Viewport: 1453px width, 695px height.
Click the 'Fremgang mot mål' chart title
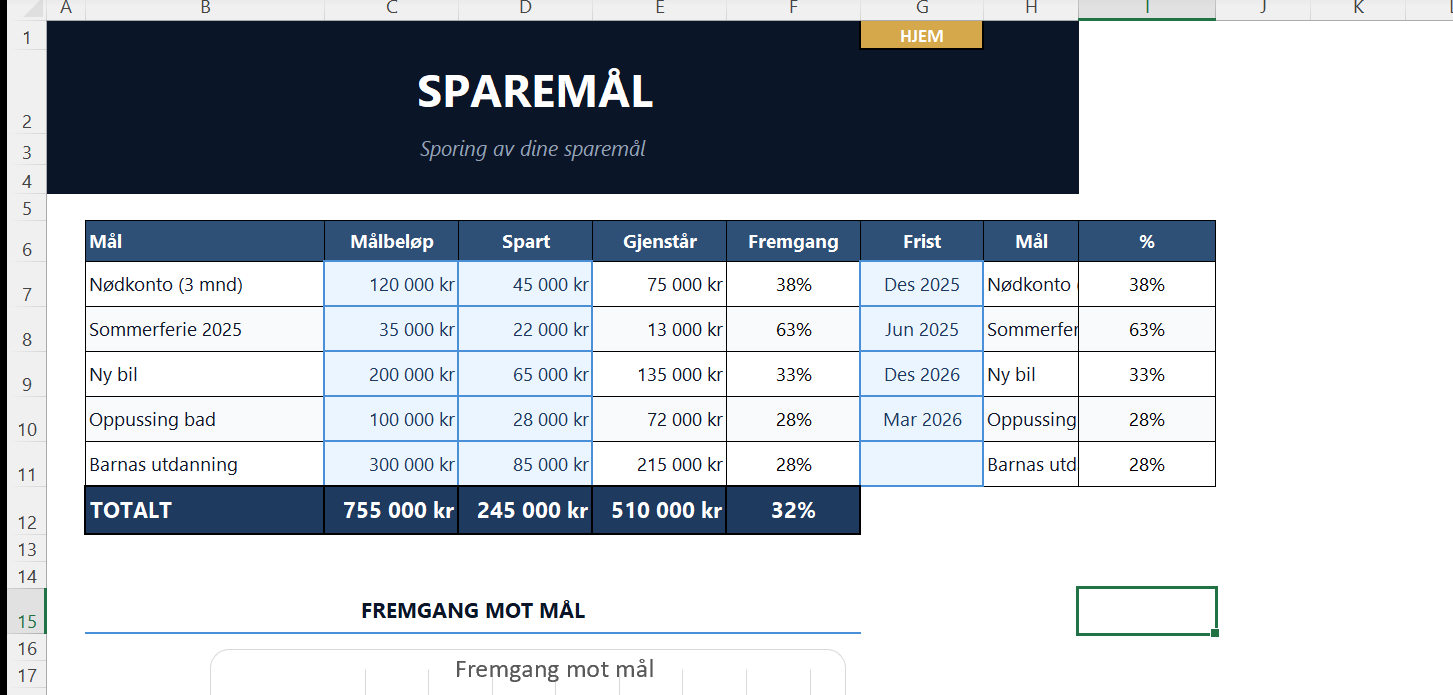coord(554,669)
